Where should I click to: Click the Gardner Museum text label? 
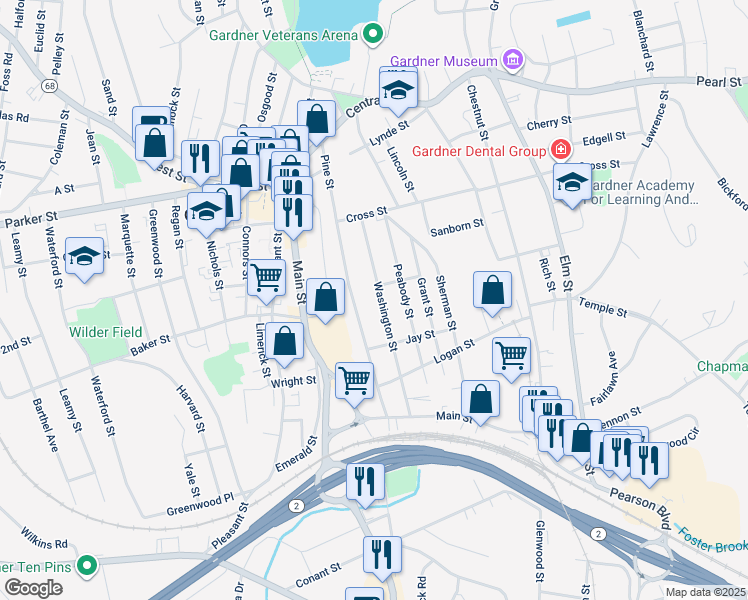[444, 61]
